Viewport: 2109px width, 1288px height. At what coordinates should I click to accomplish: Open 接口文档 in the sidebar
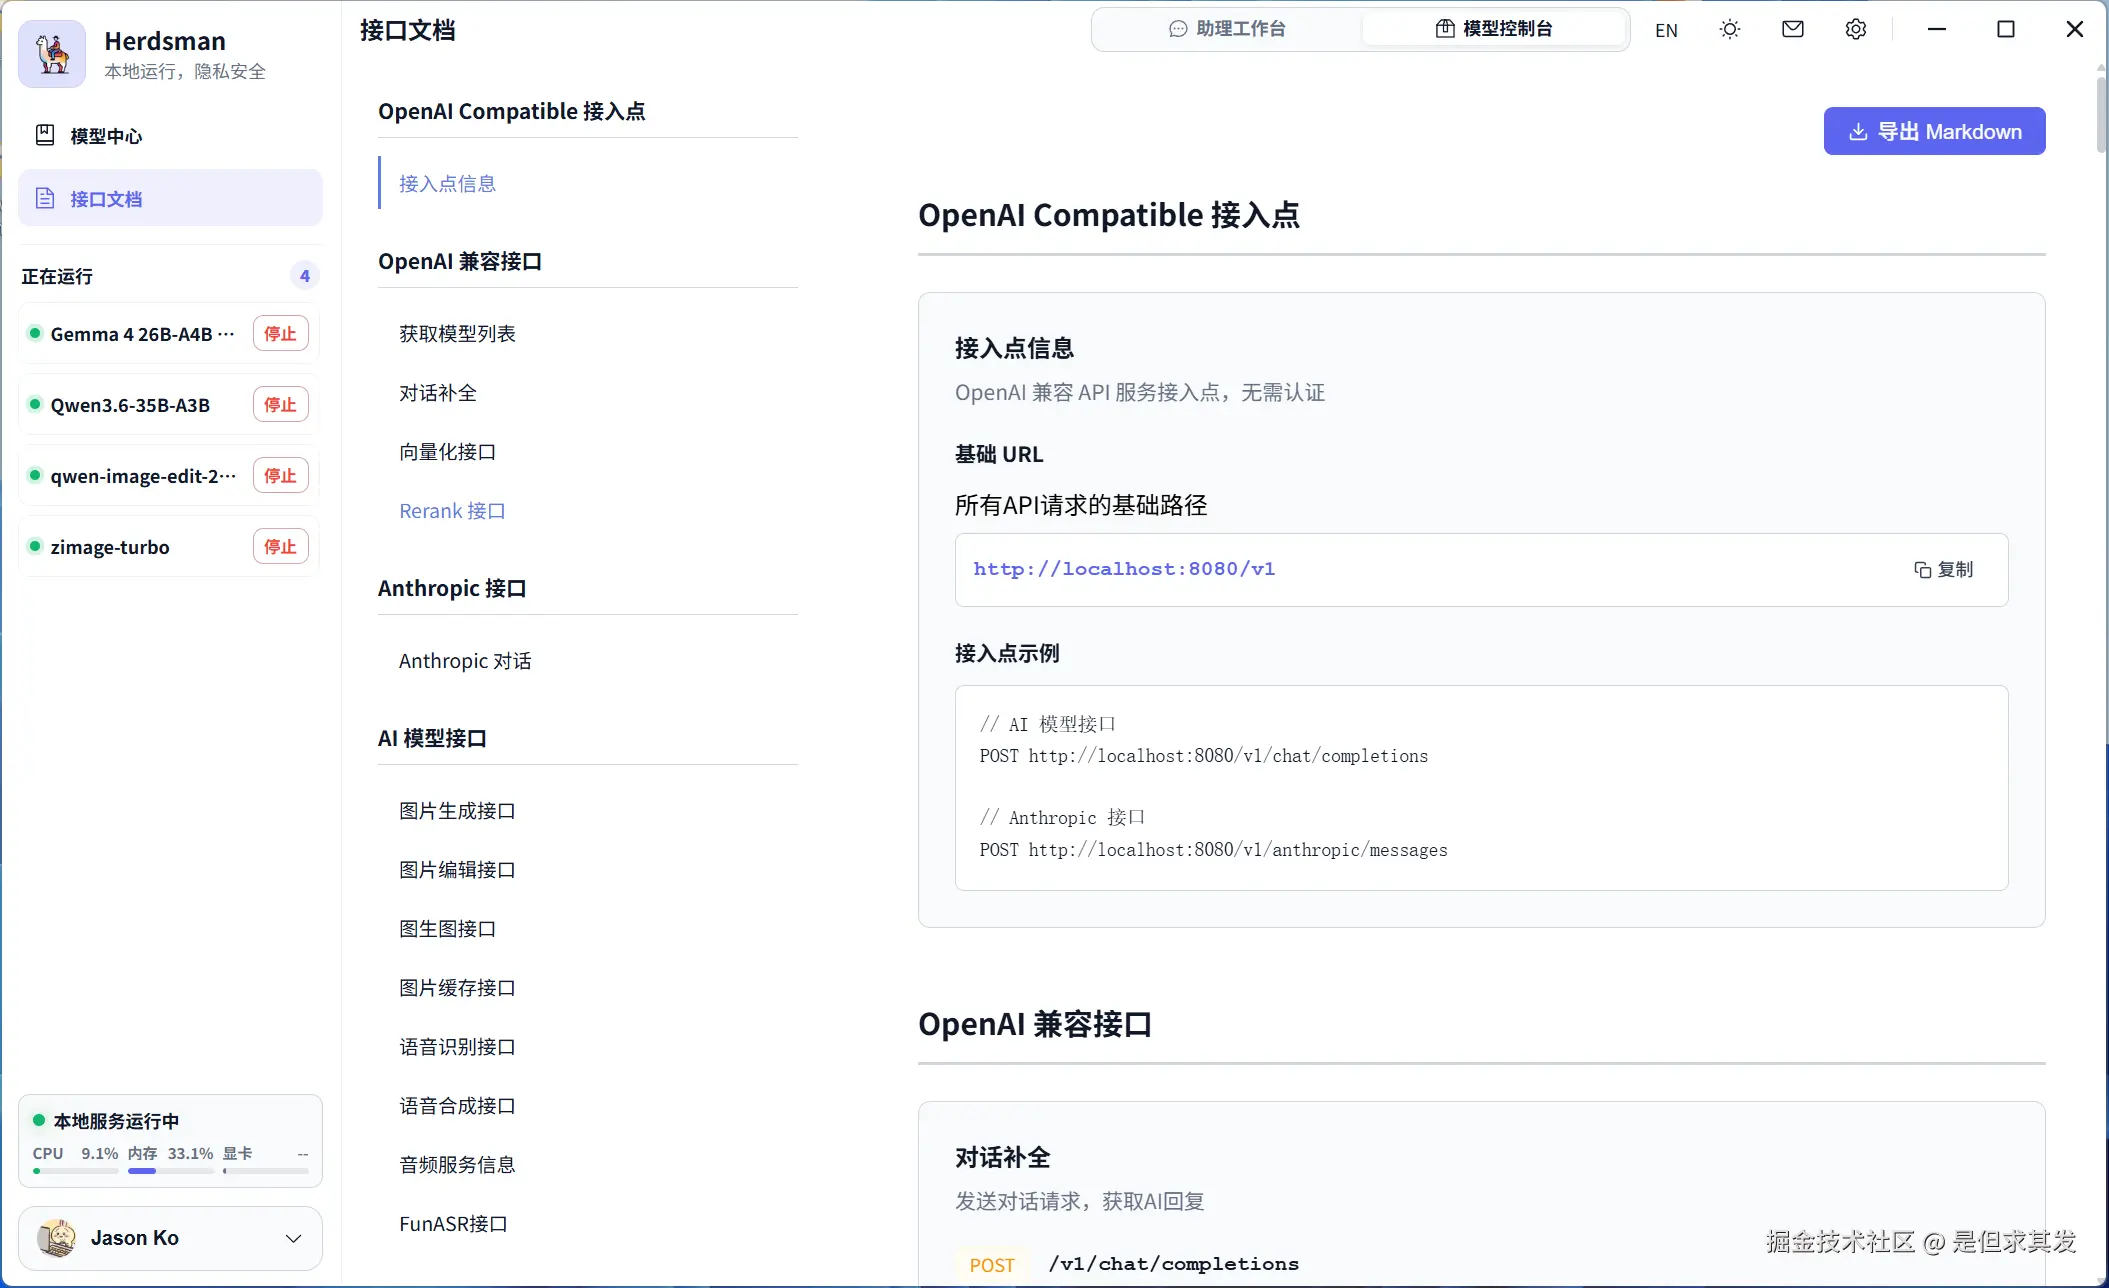171,198
